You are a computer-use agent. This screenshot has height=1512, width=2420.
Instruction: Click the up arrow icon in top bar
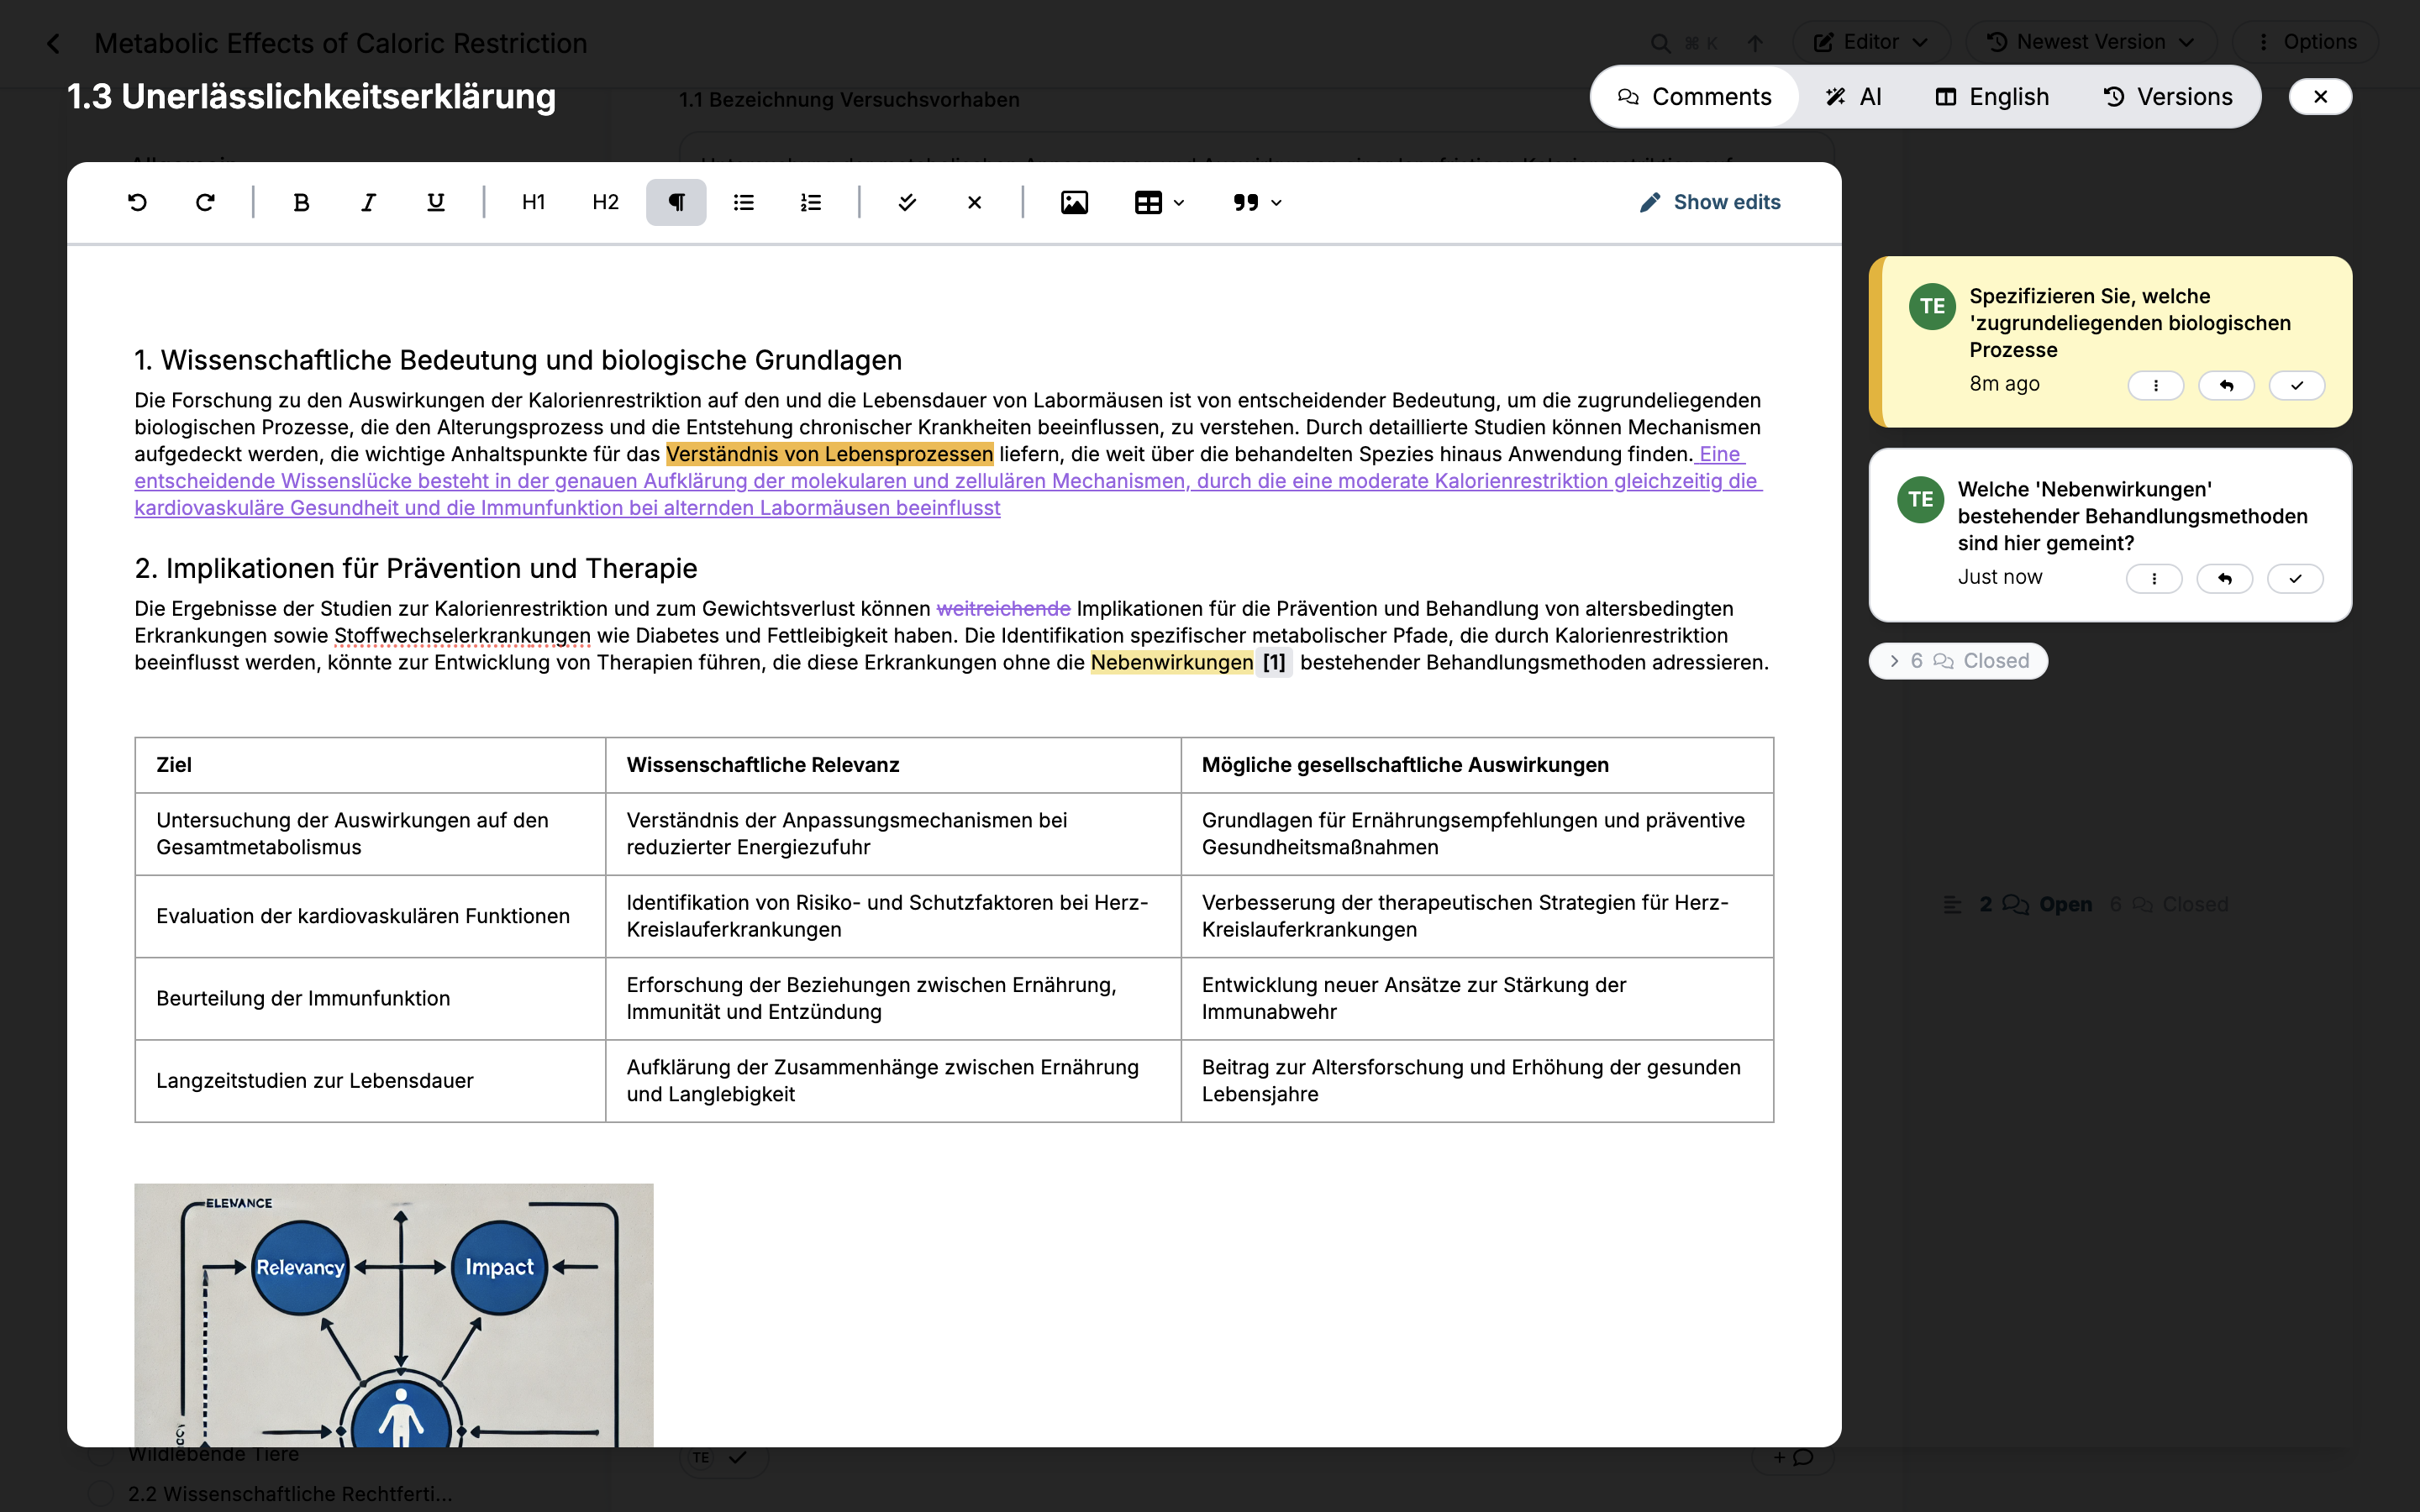point(1755,43)
